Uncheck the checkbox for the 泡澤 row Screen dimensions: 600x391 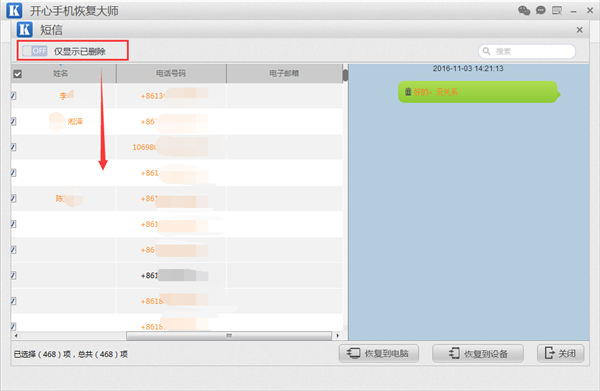pos(13,121)
